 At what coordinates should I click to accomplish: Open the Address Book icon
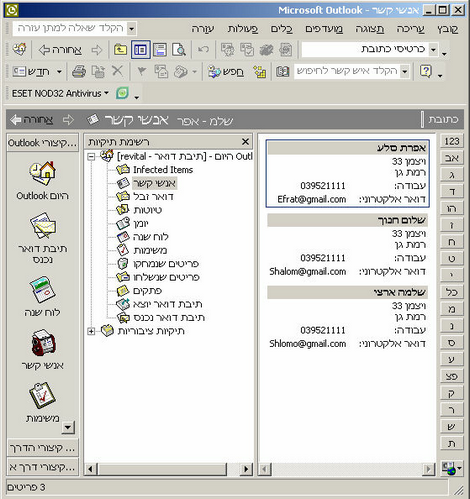[282, 71]
